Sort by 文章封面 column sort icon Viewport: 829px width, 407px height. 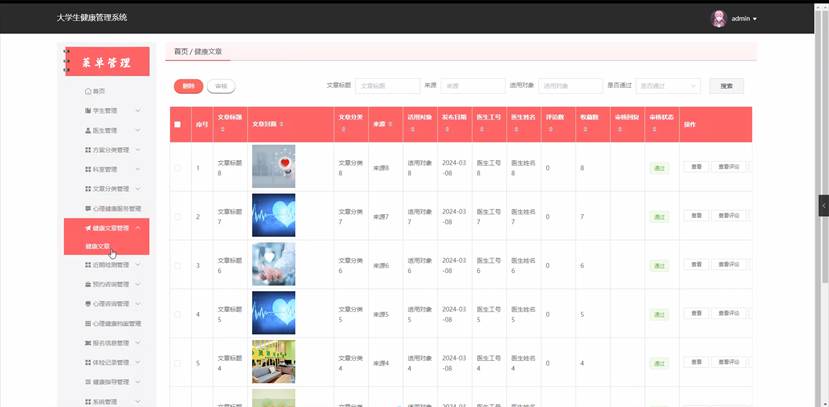(281, 124)
